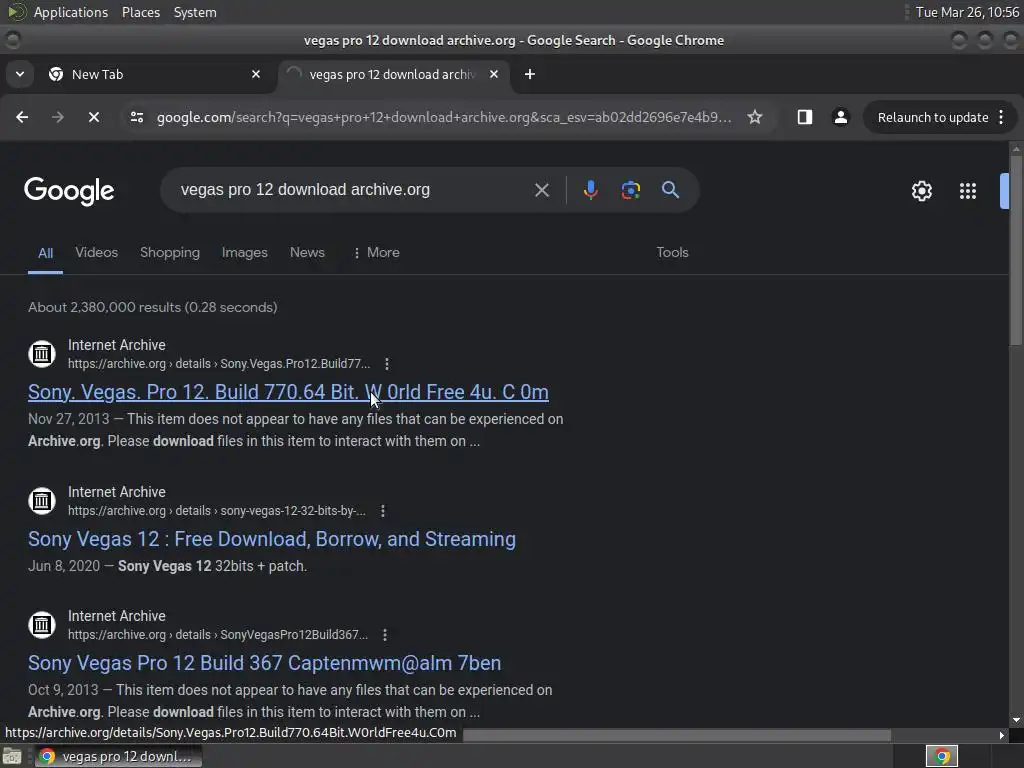Image resolution: width=1024 pixels, height=768 pixels.
Task: Open the Tools search options
Action: tap(672, 252)
